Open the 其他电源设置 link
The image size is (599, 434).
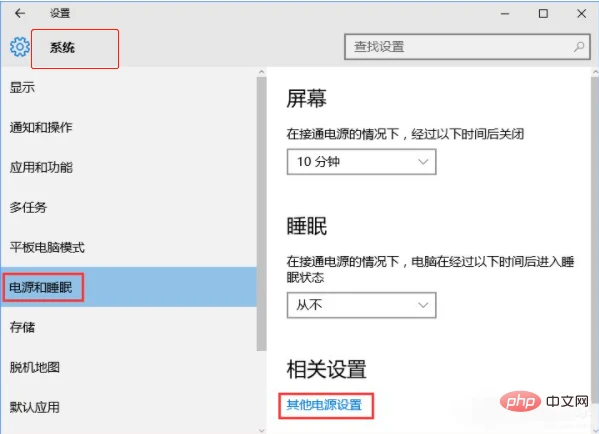pos(324,405)
